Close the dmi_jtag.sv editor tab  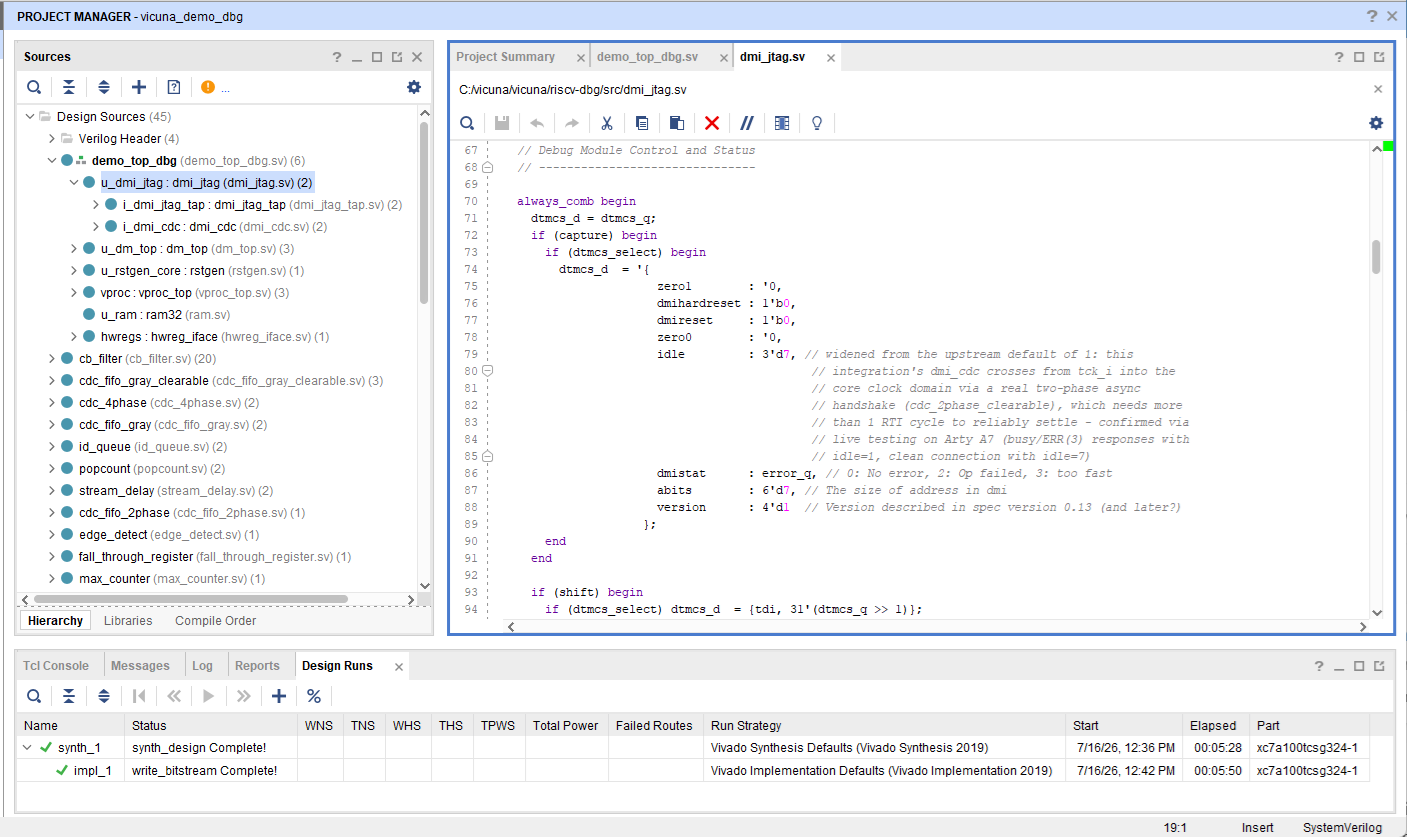830,58
